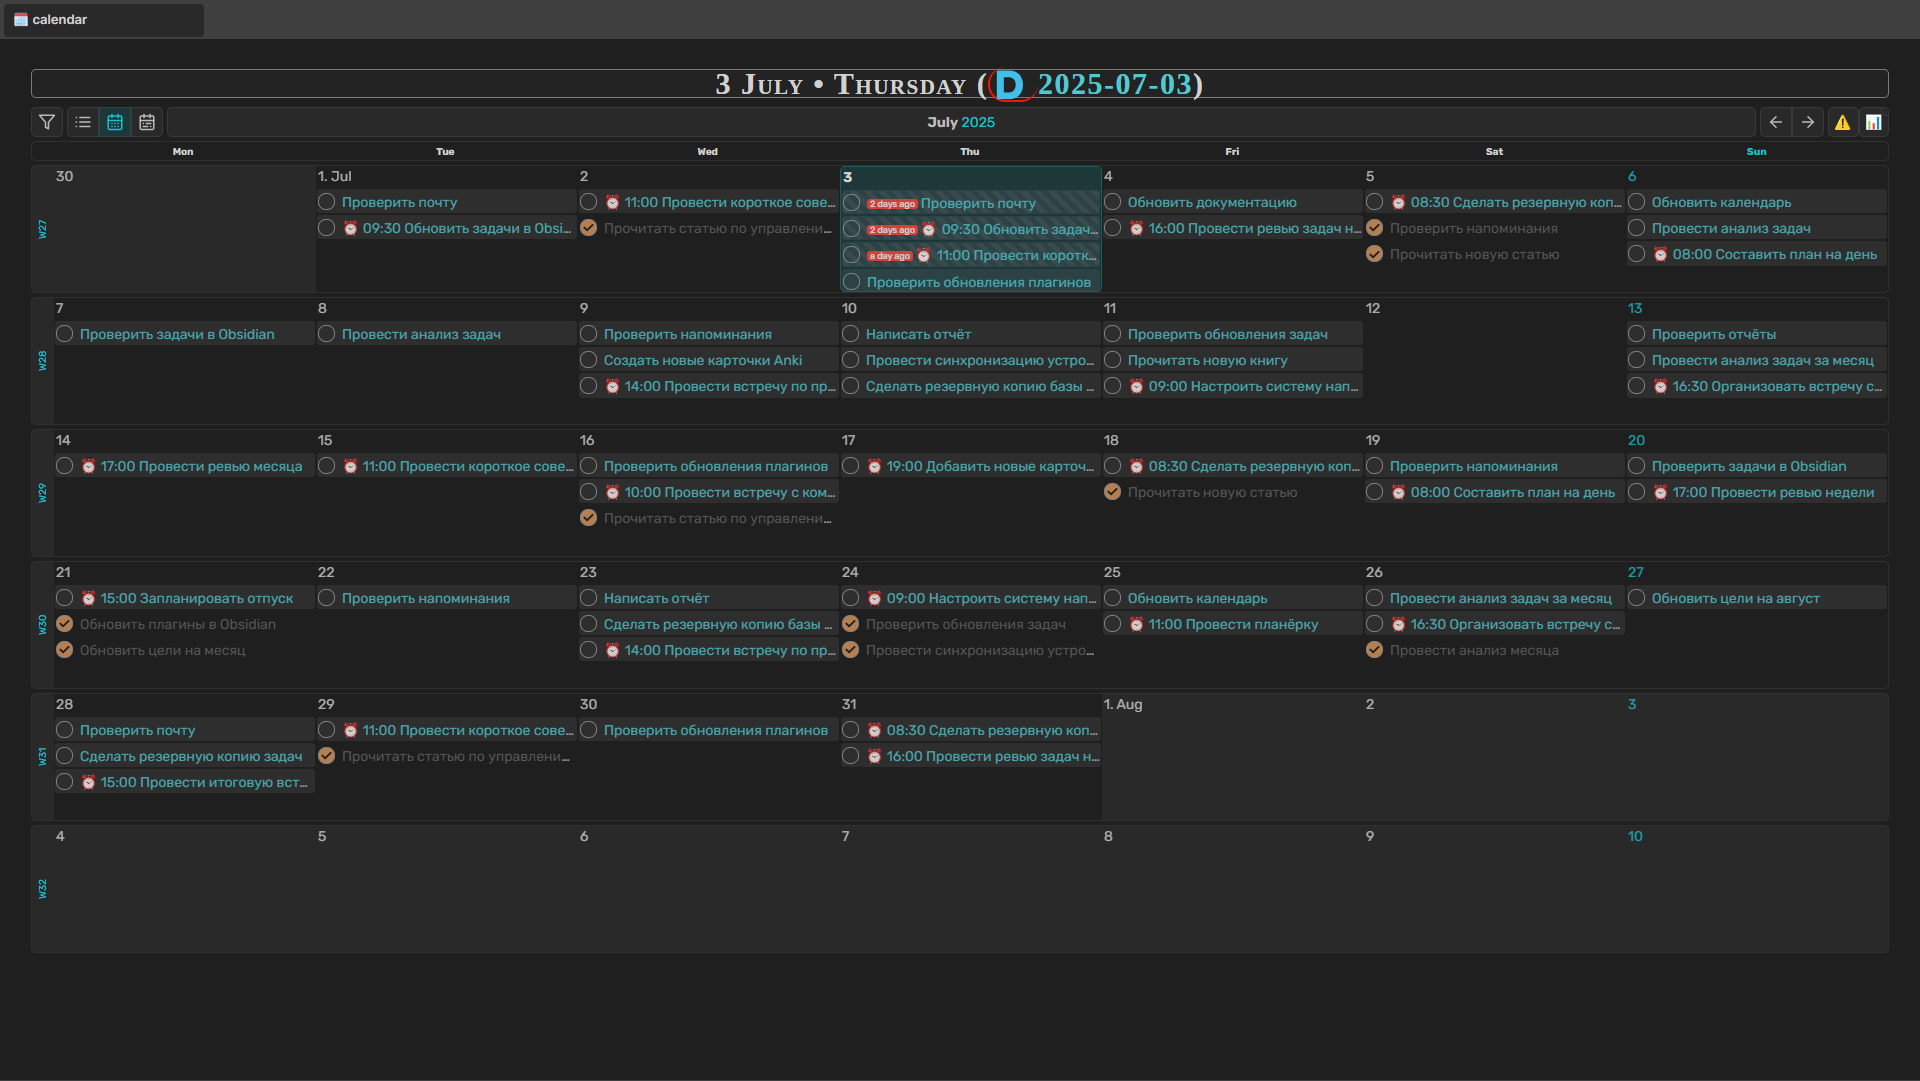Open the bar chart statistics icon

[1873, 122]
